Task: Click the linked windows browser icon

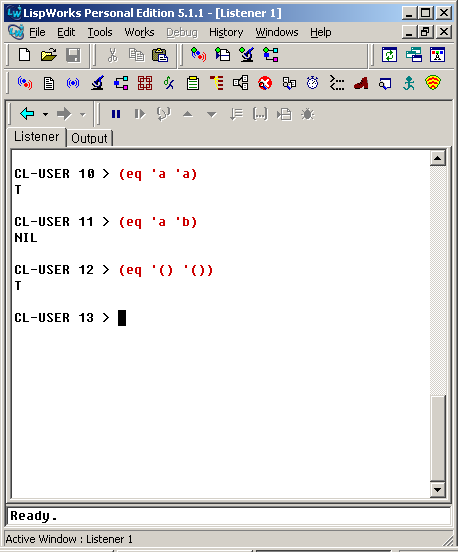Action: click(289, 83)
